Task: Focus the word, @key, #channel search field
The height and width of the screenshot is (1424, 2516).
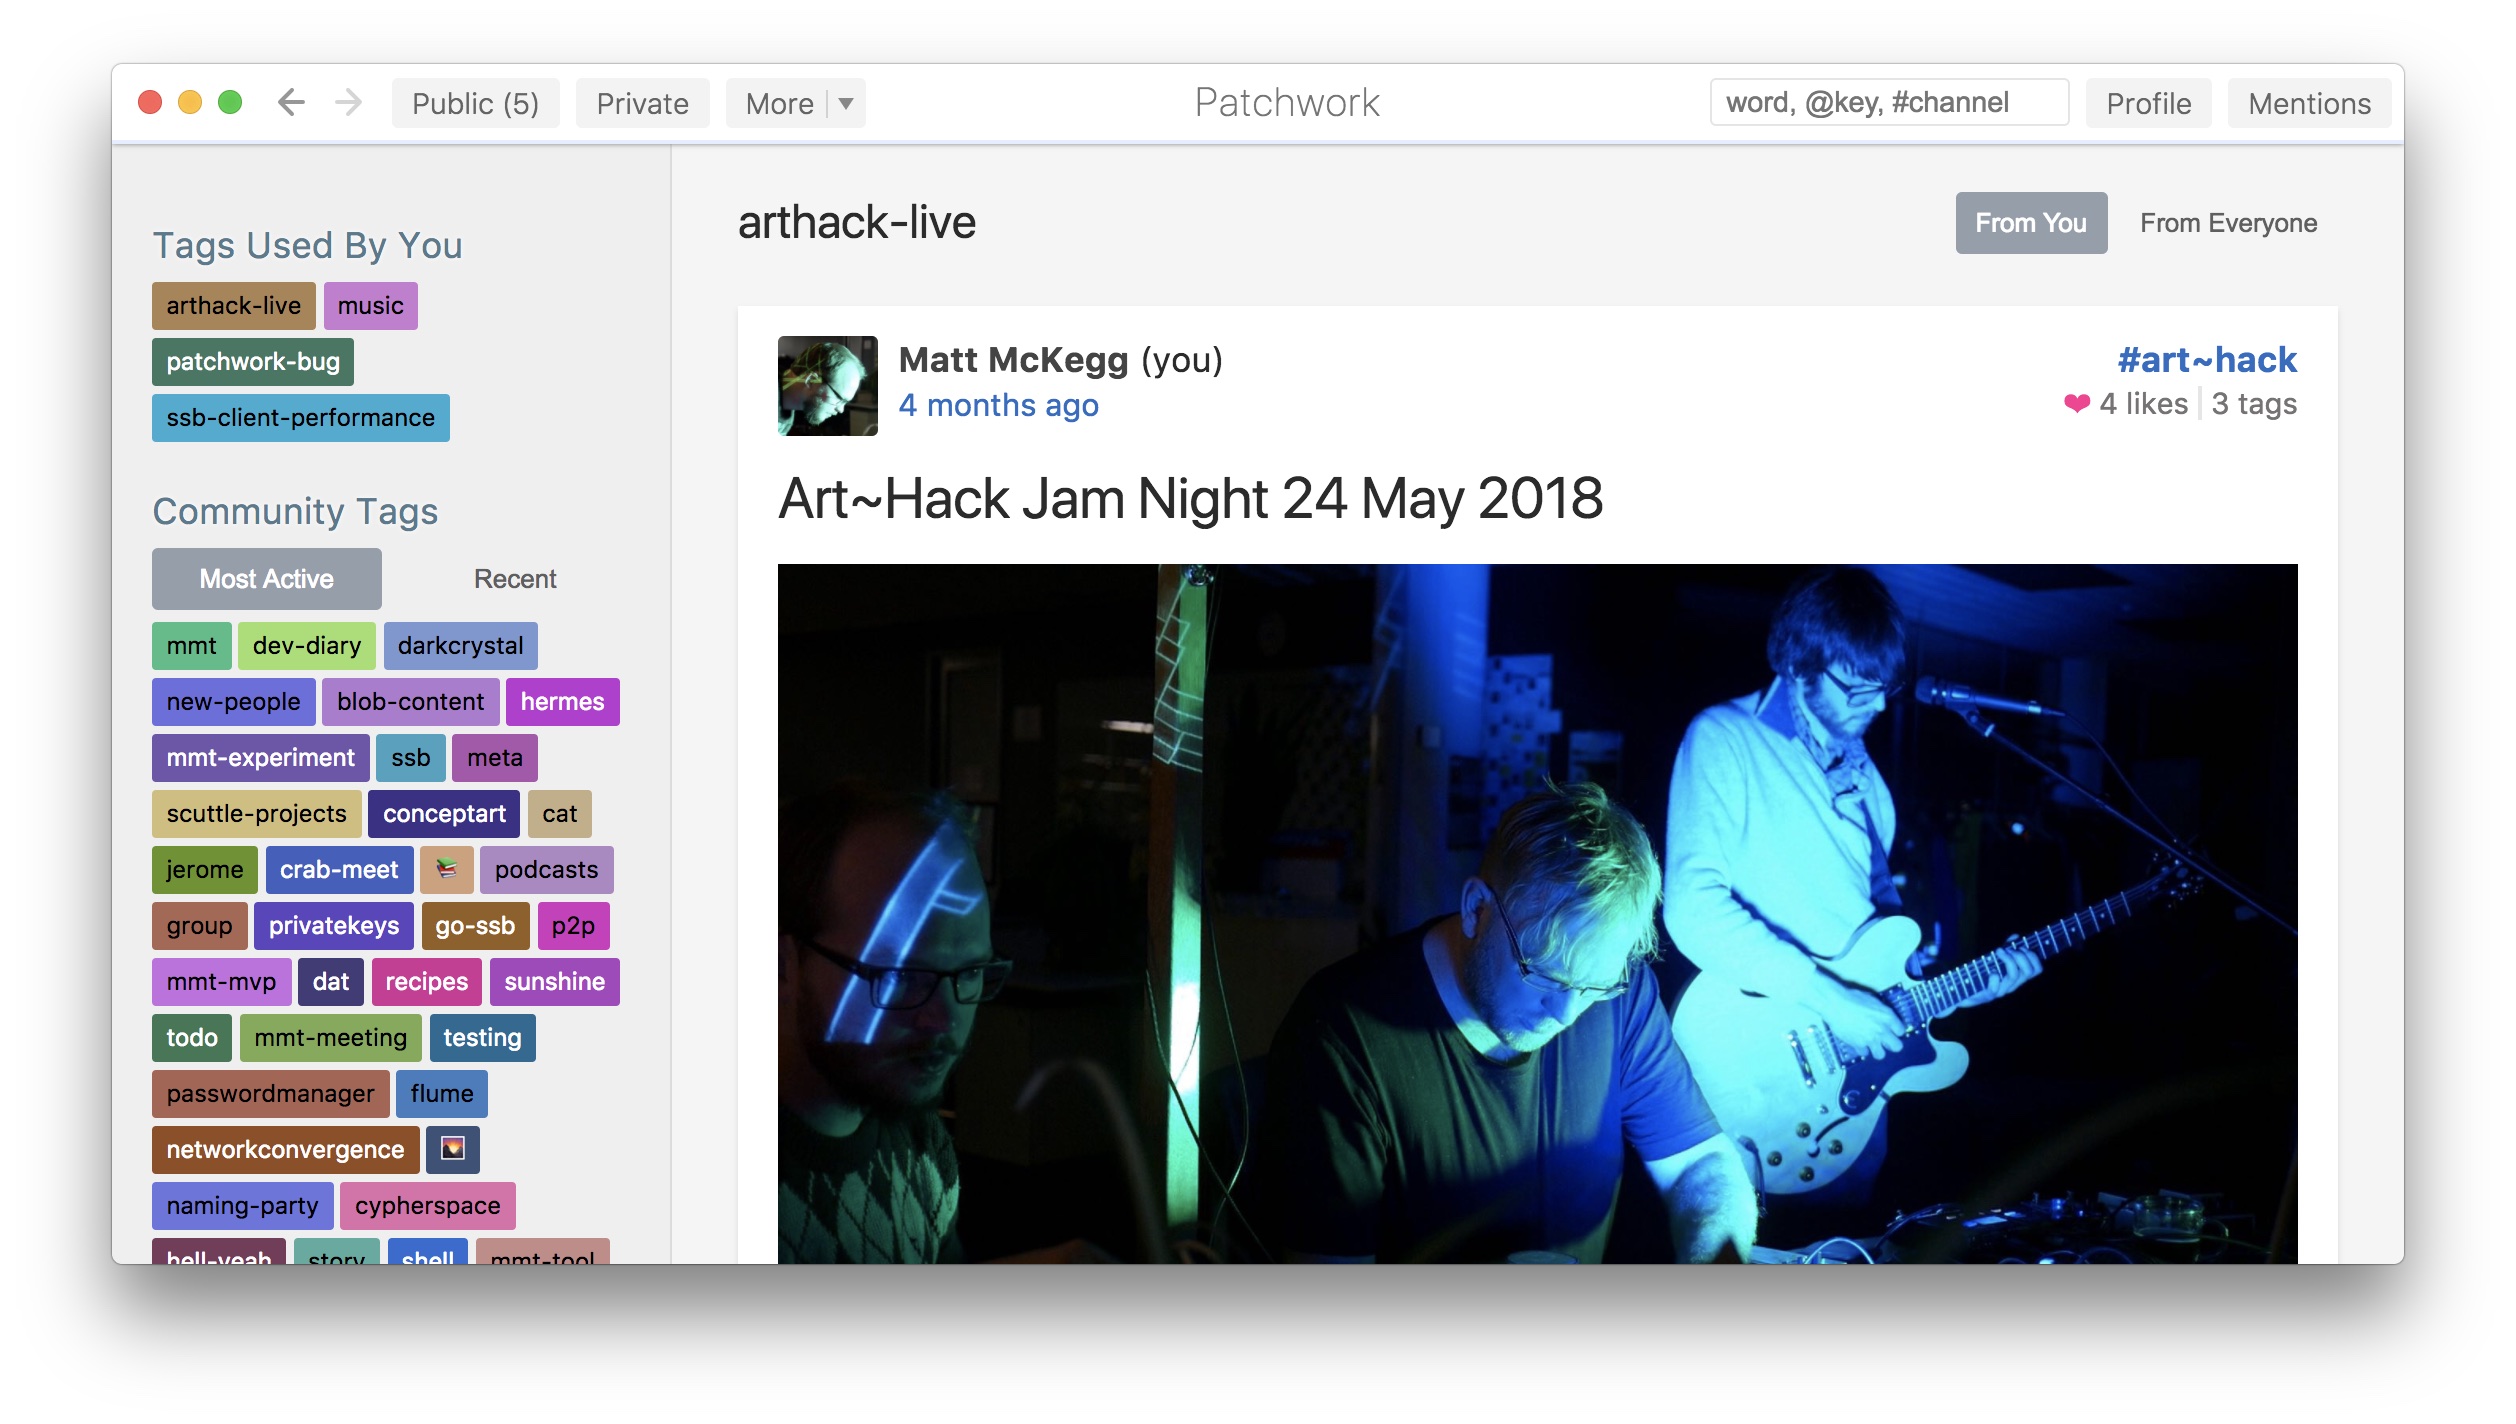Action: click(1888, 102)
